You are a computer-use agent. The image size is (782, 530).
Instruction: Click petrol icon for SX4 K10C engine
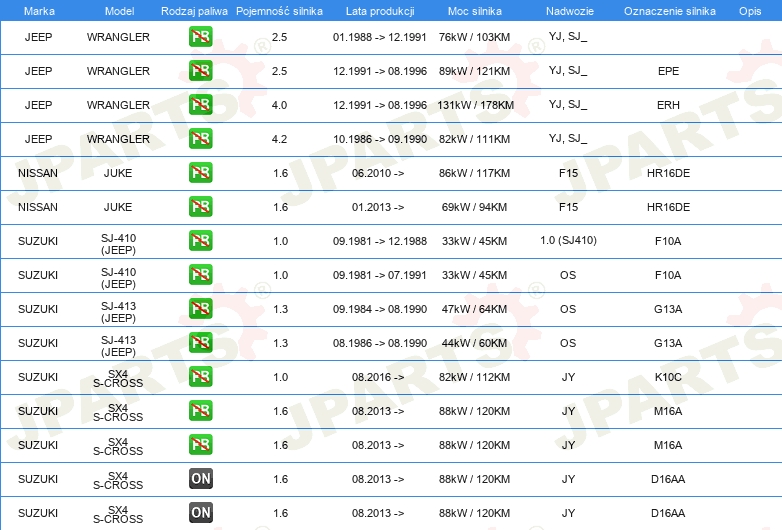[x=200, y=376]
